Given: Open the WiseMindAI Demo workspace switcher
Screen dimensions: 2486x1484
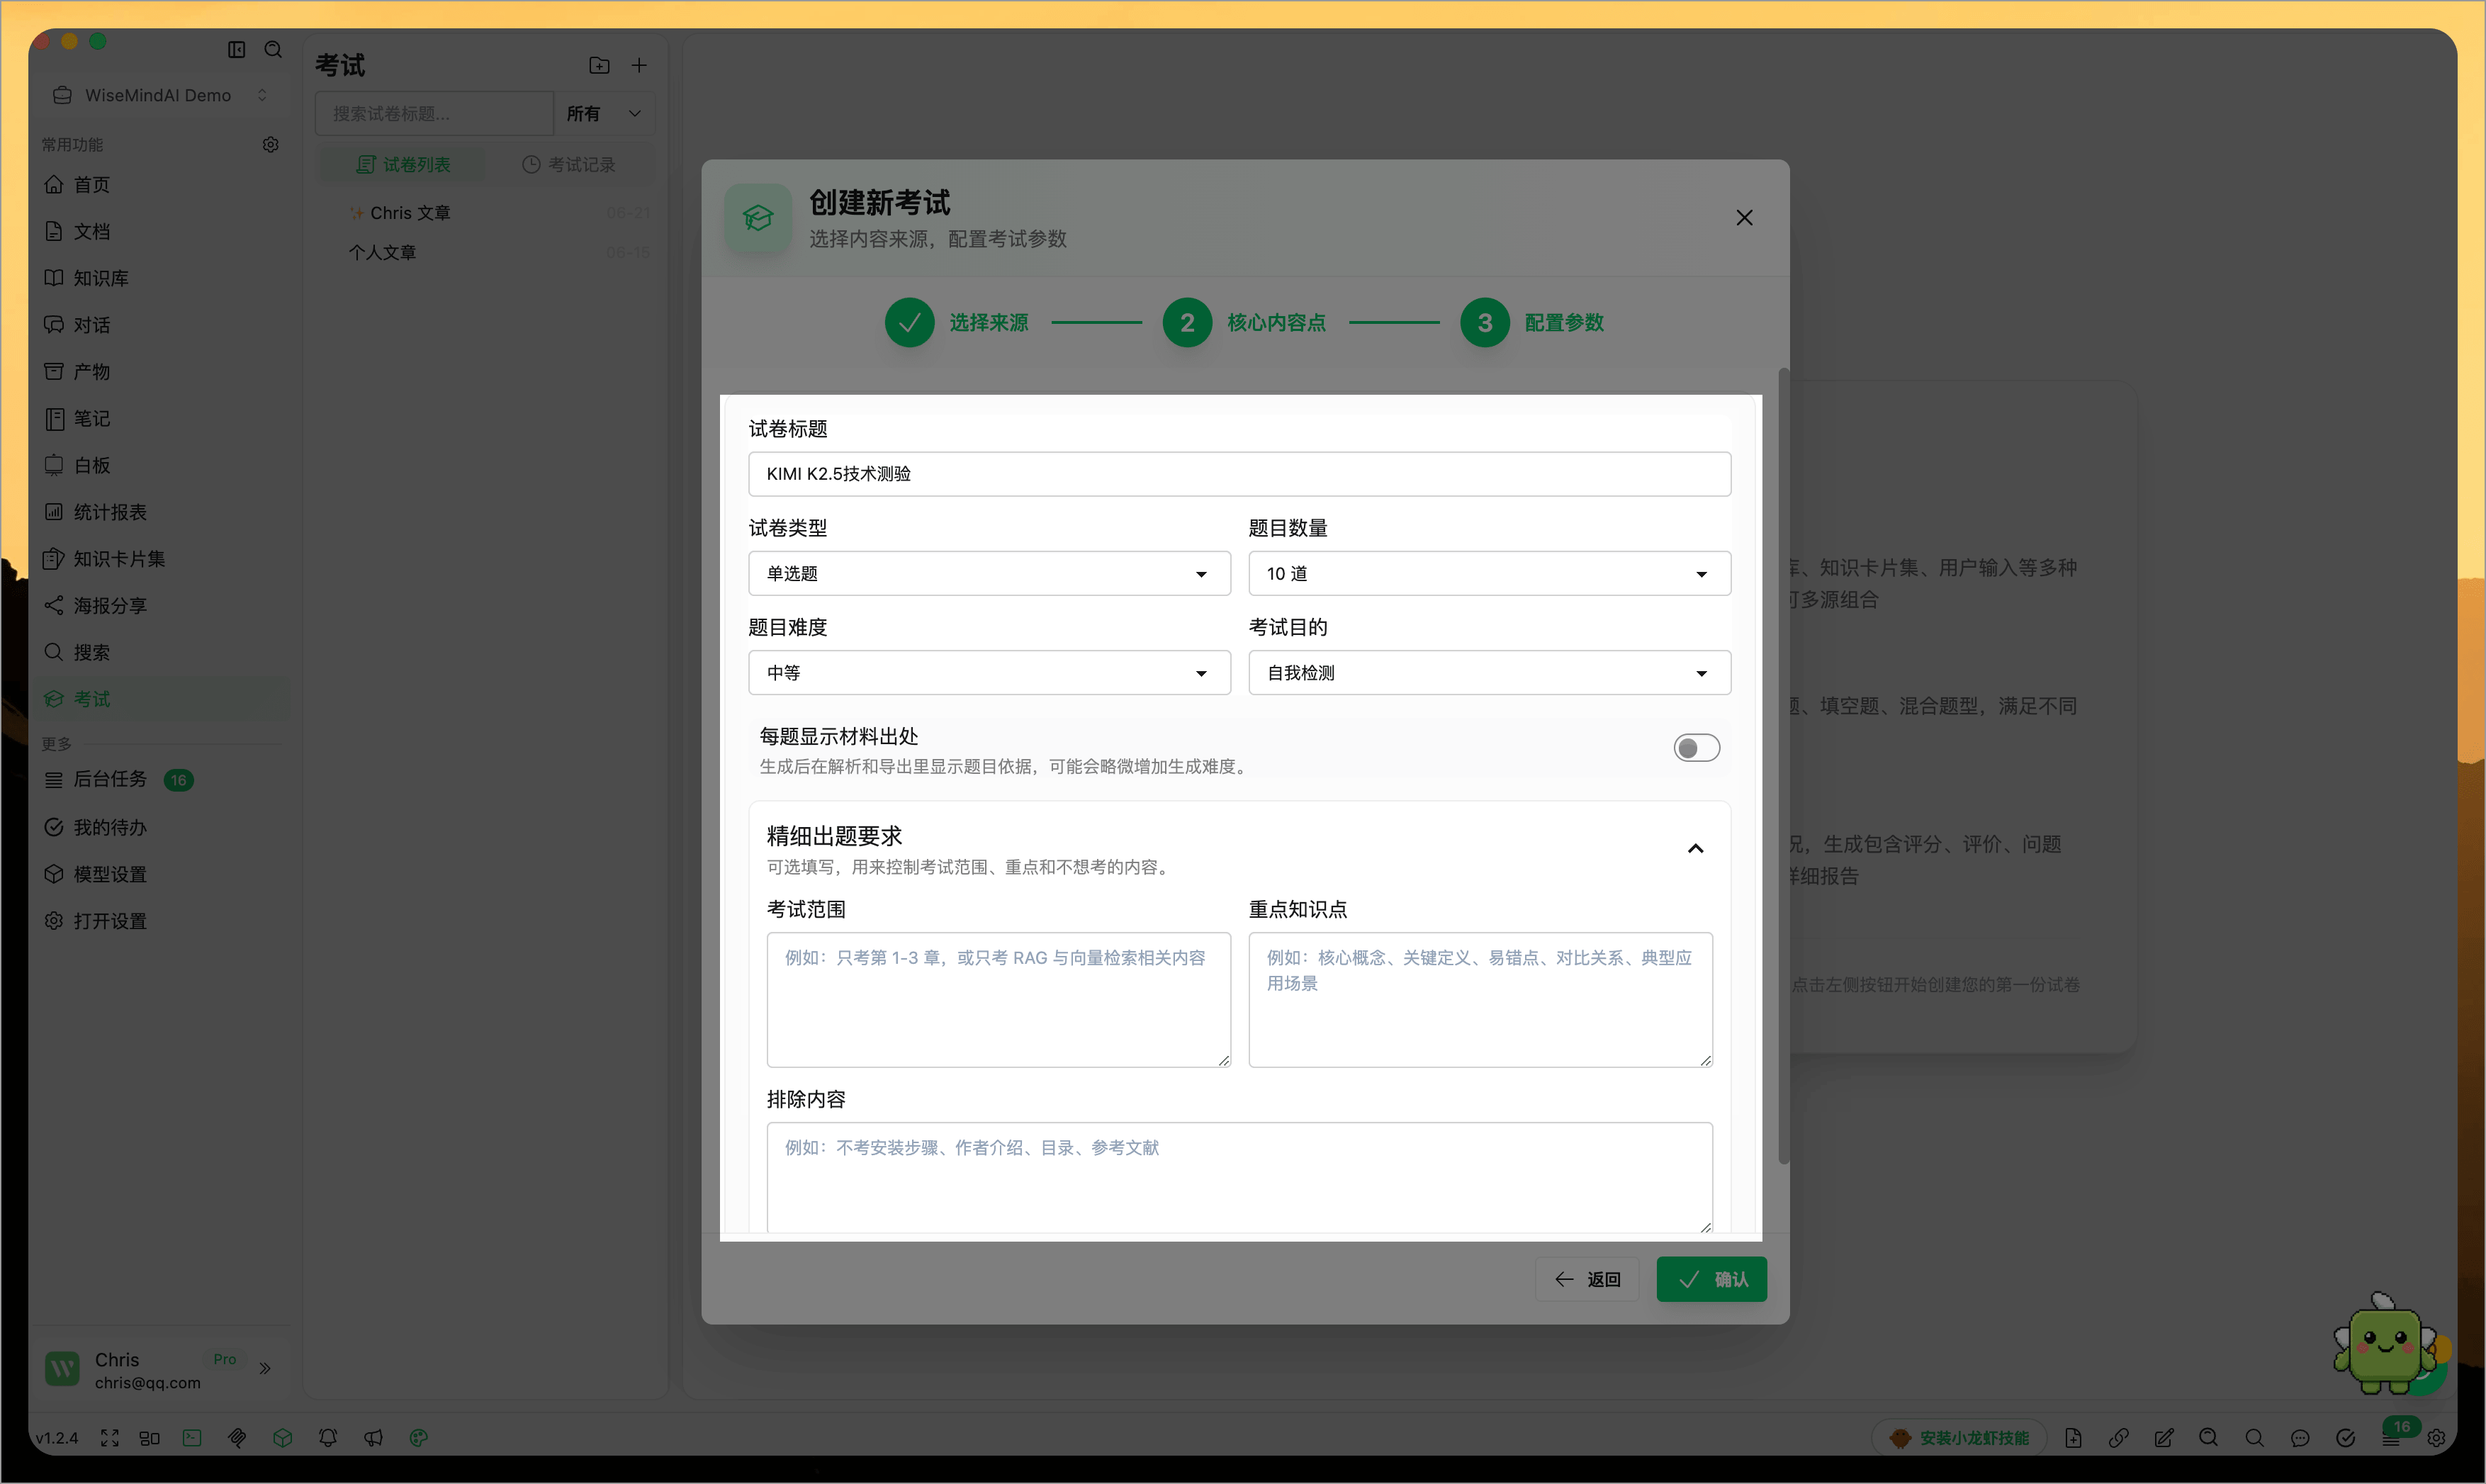Looking at the screenshot, I should (x=160, y=95).
